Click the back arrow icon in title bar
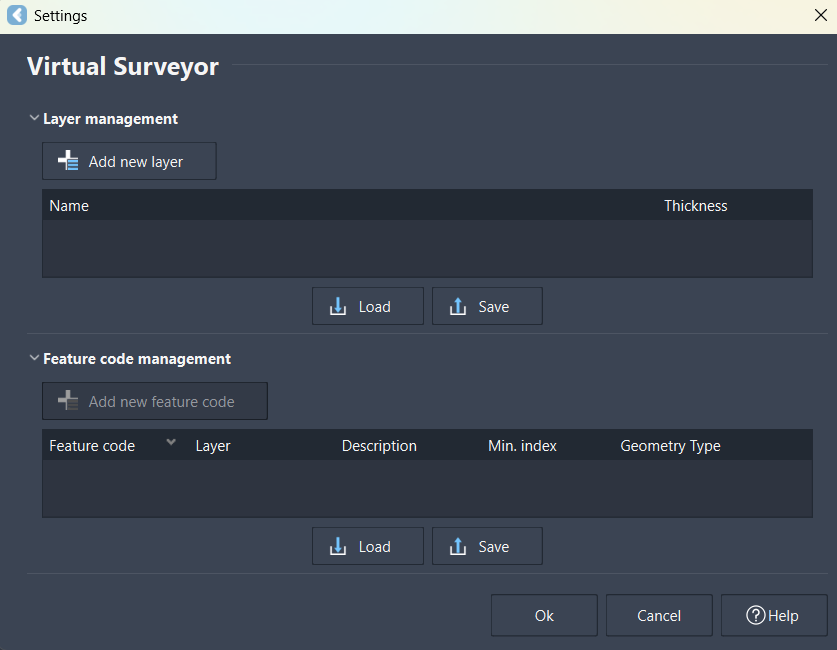 click(x=17, y=15)
